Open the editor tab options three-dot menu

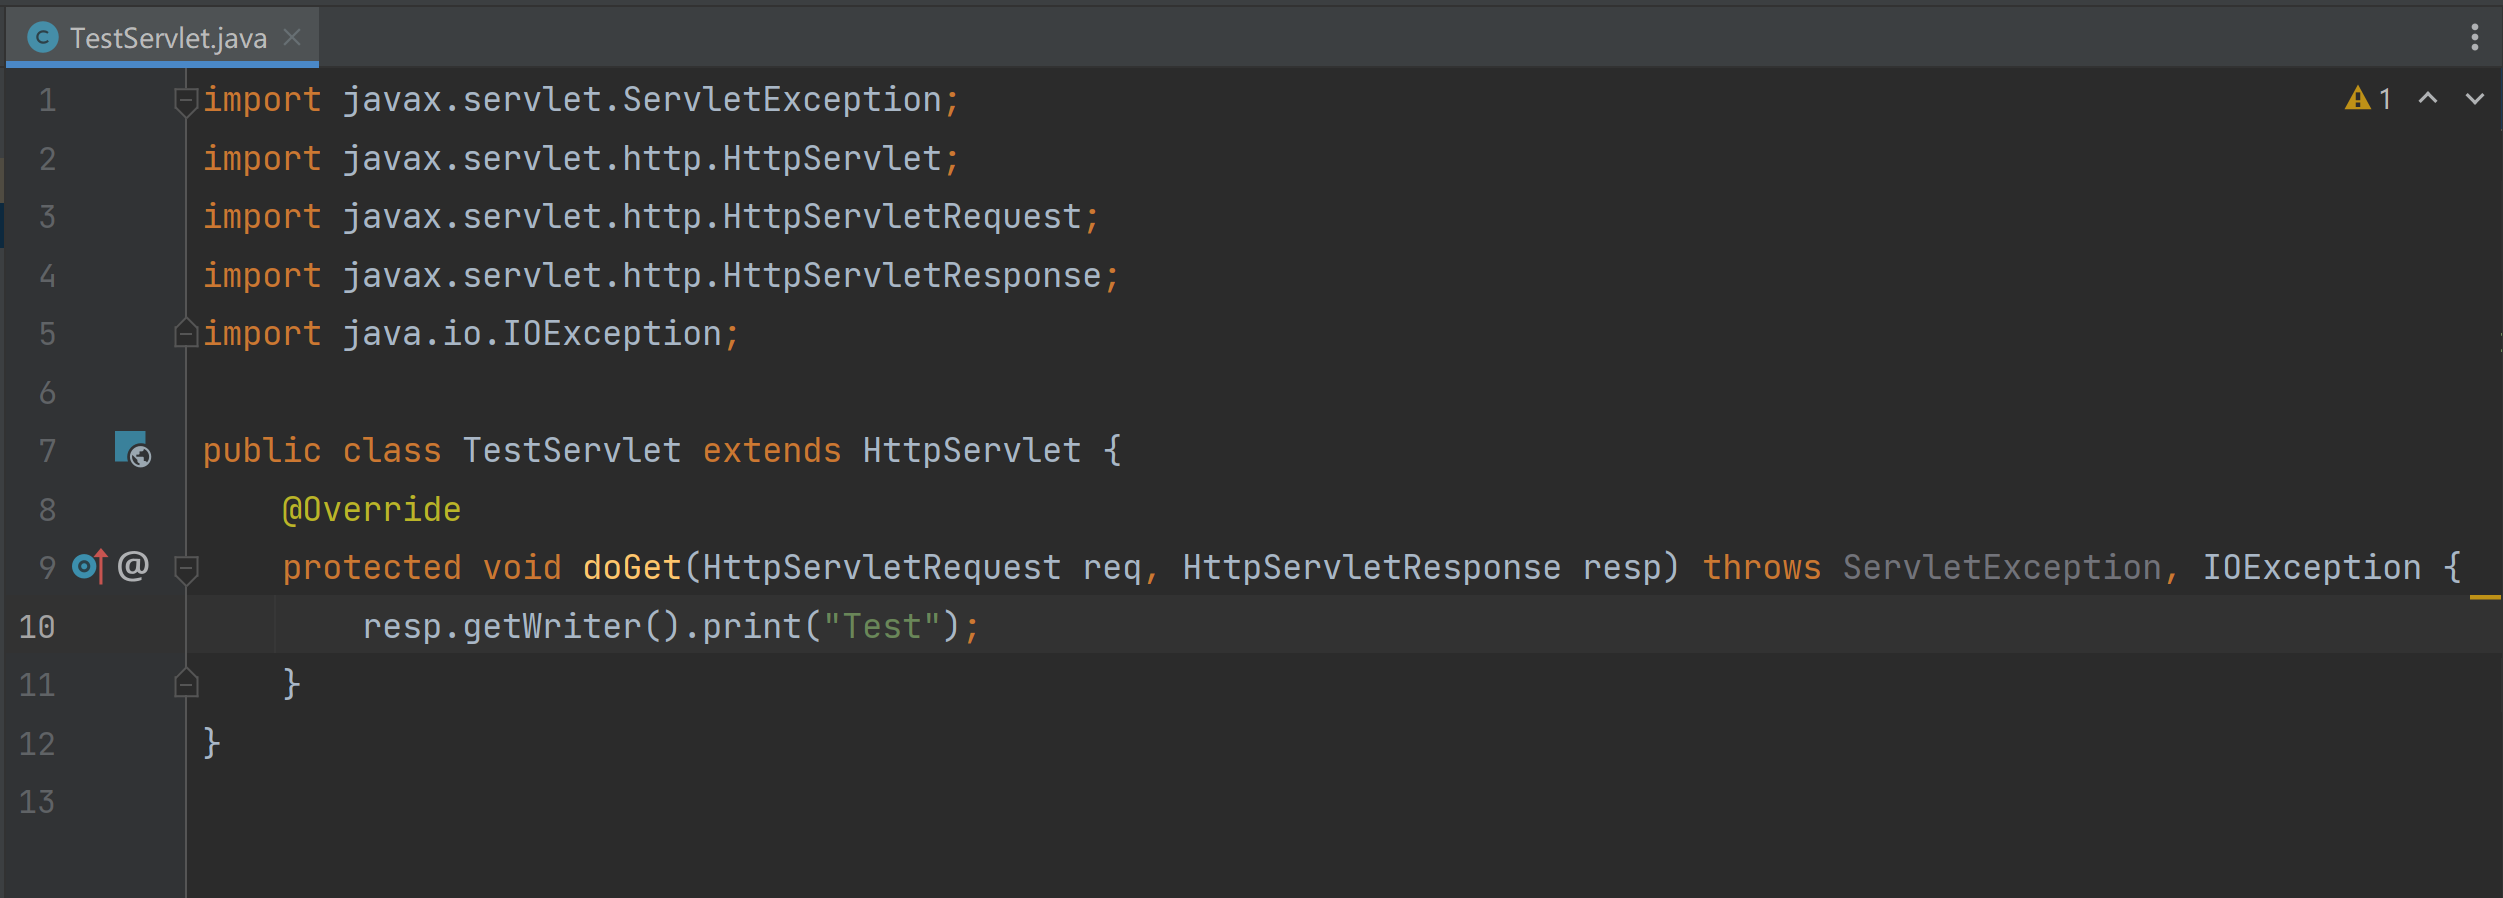click(x=2474, y=38)
